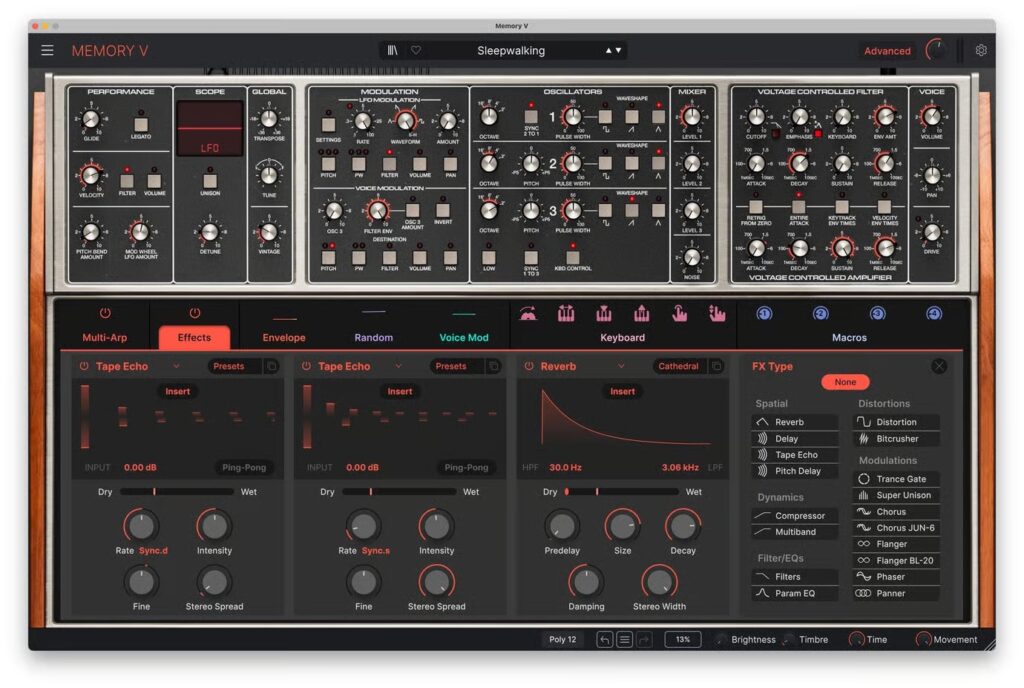
Task: Select the Macro 1 icon
Action: pyautogui.click(x=764, y=314)
